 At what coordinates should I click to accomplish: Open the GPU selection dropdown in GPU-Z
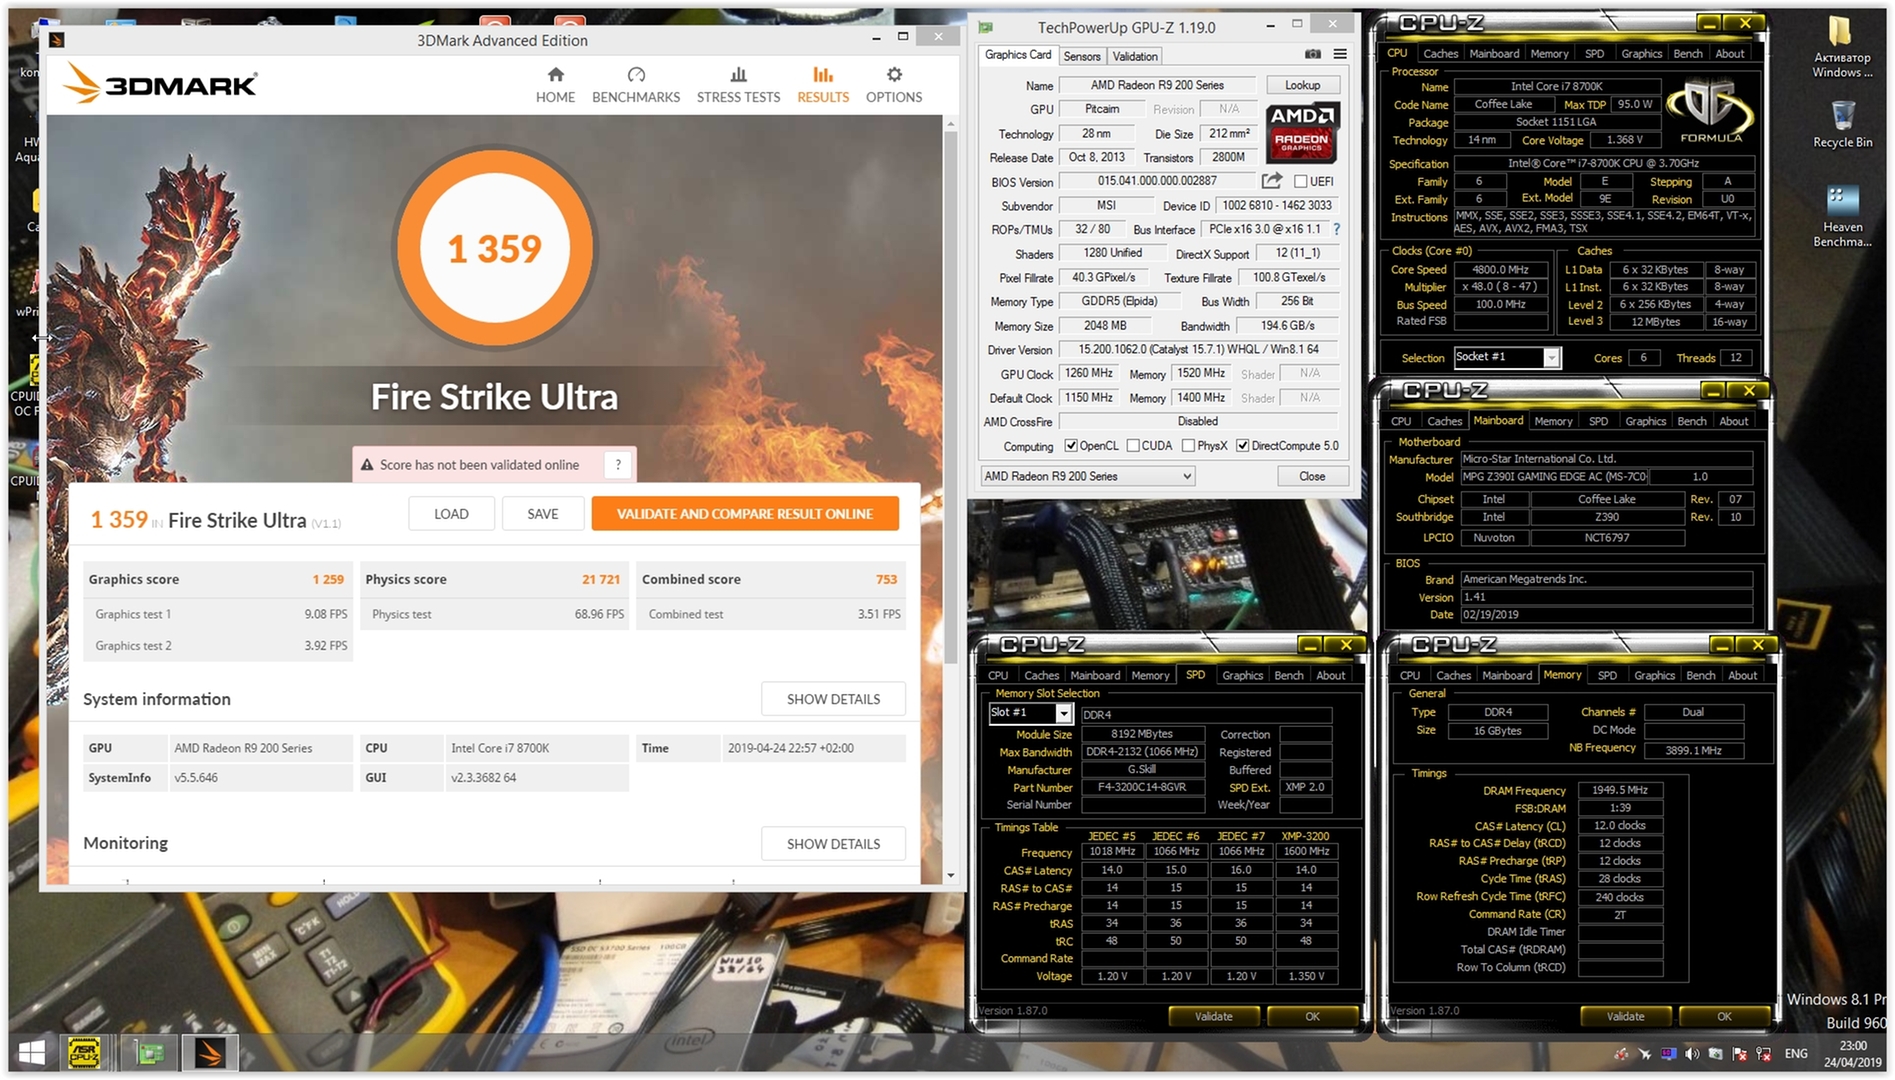[x=1087, y=477]
